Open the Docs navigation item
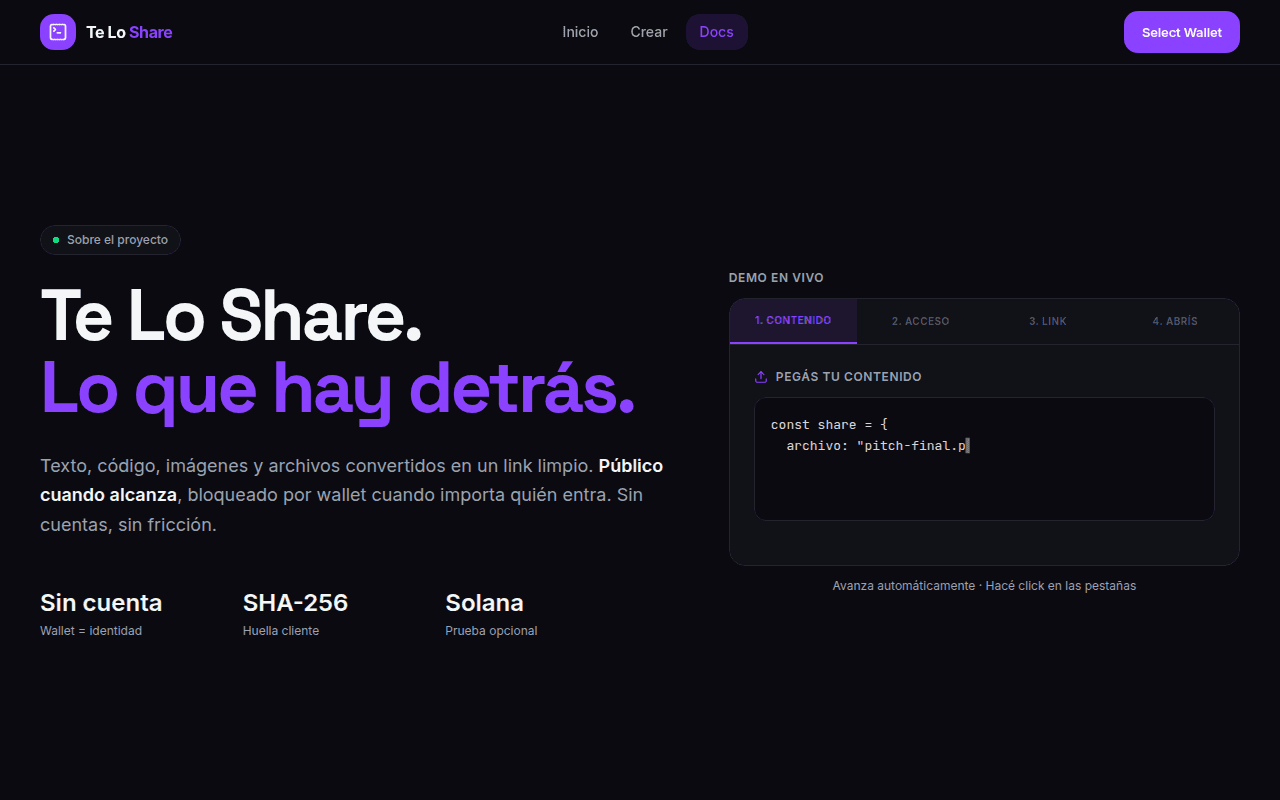 pyautogui.click(x=717, y=32)
